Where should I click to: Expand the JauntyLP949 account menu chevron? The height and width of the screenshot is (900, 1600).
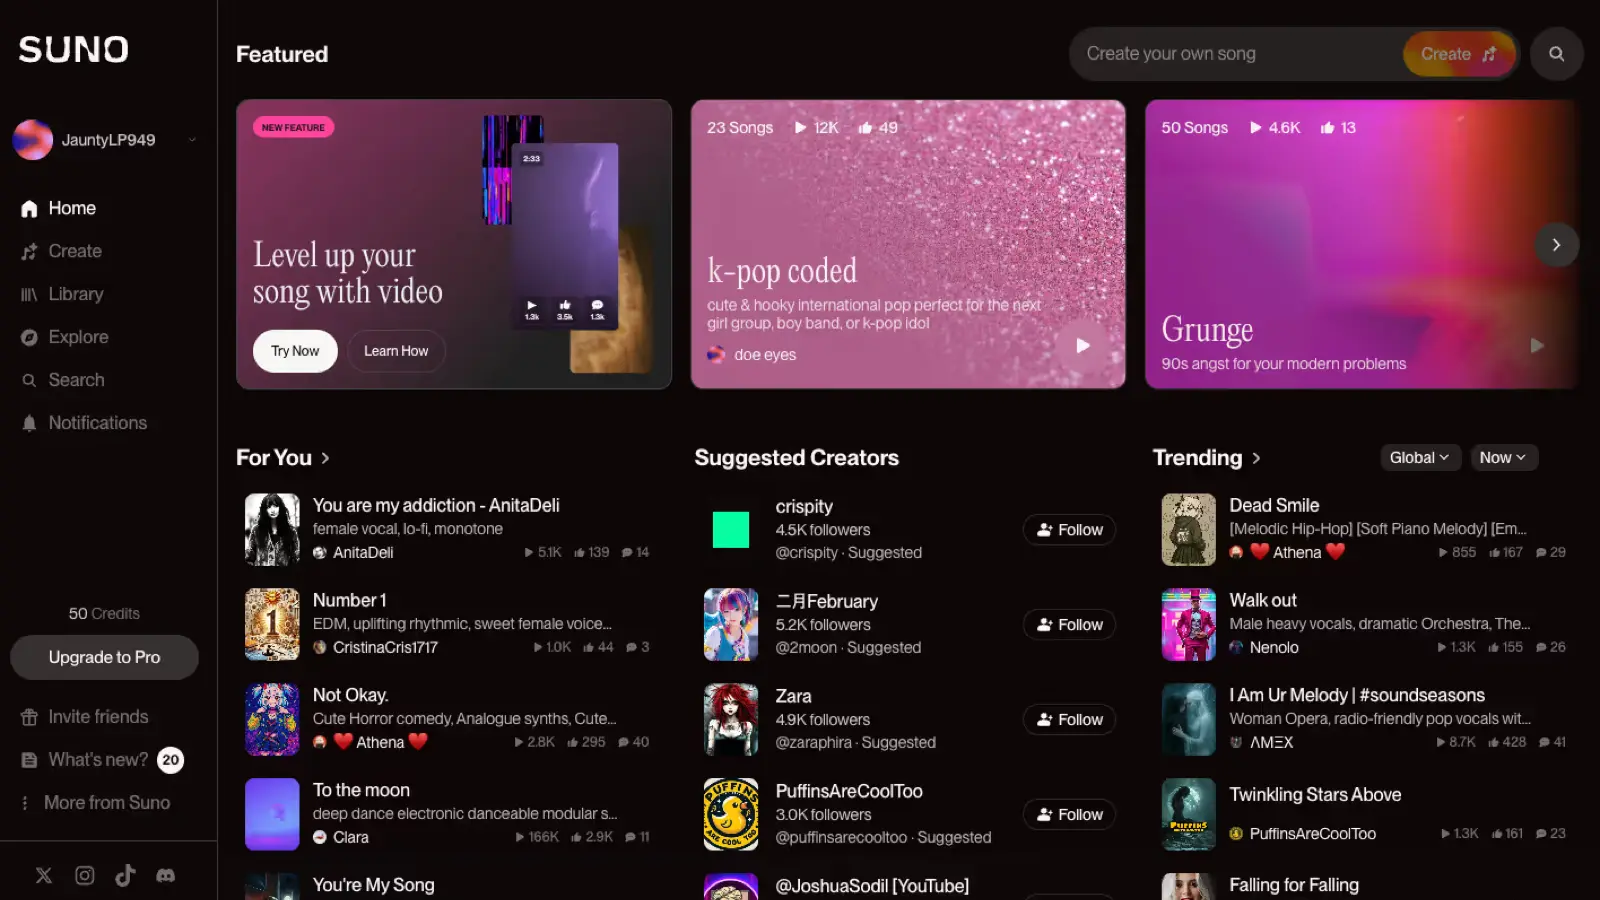[x=192, y=140]
